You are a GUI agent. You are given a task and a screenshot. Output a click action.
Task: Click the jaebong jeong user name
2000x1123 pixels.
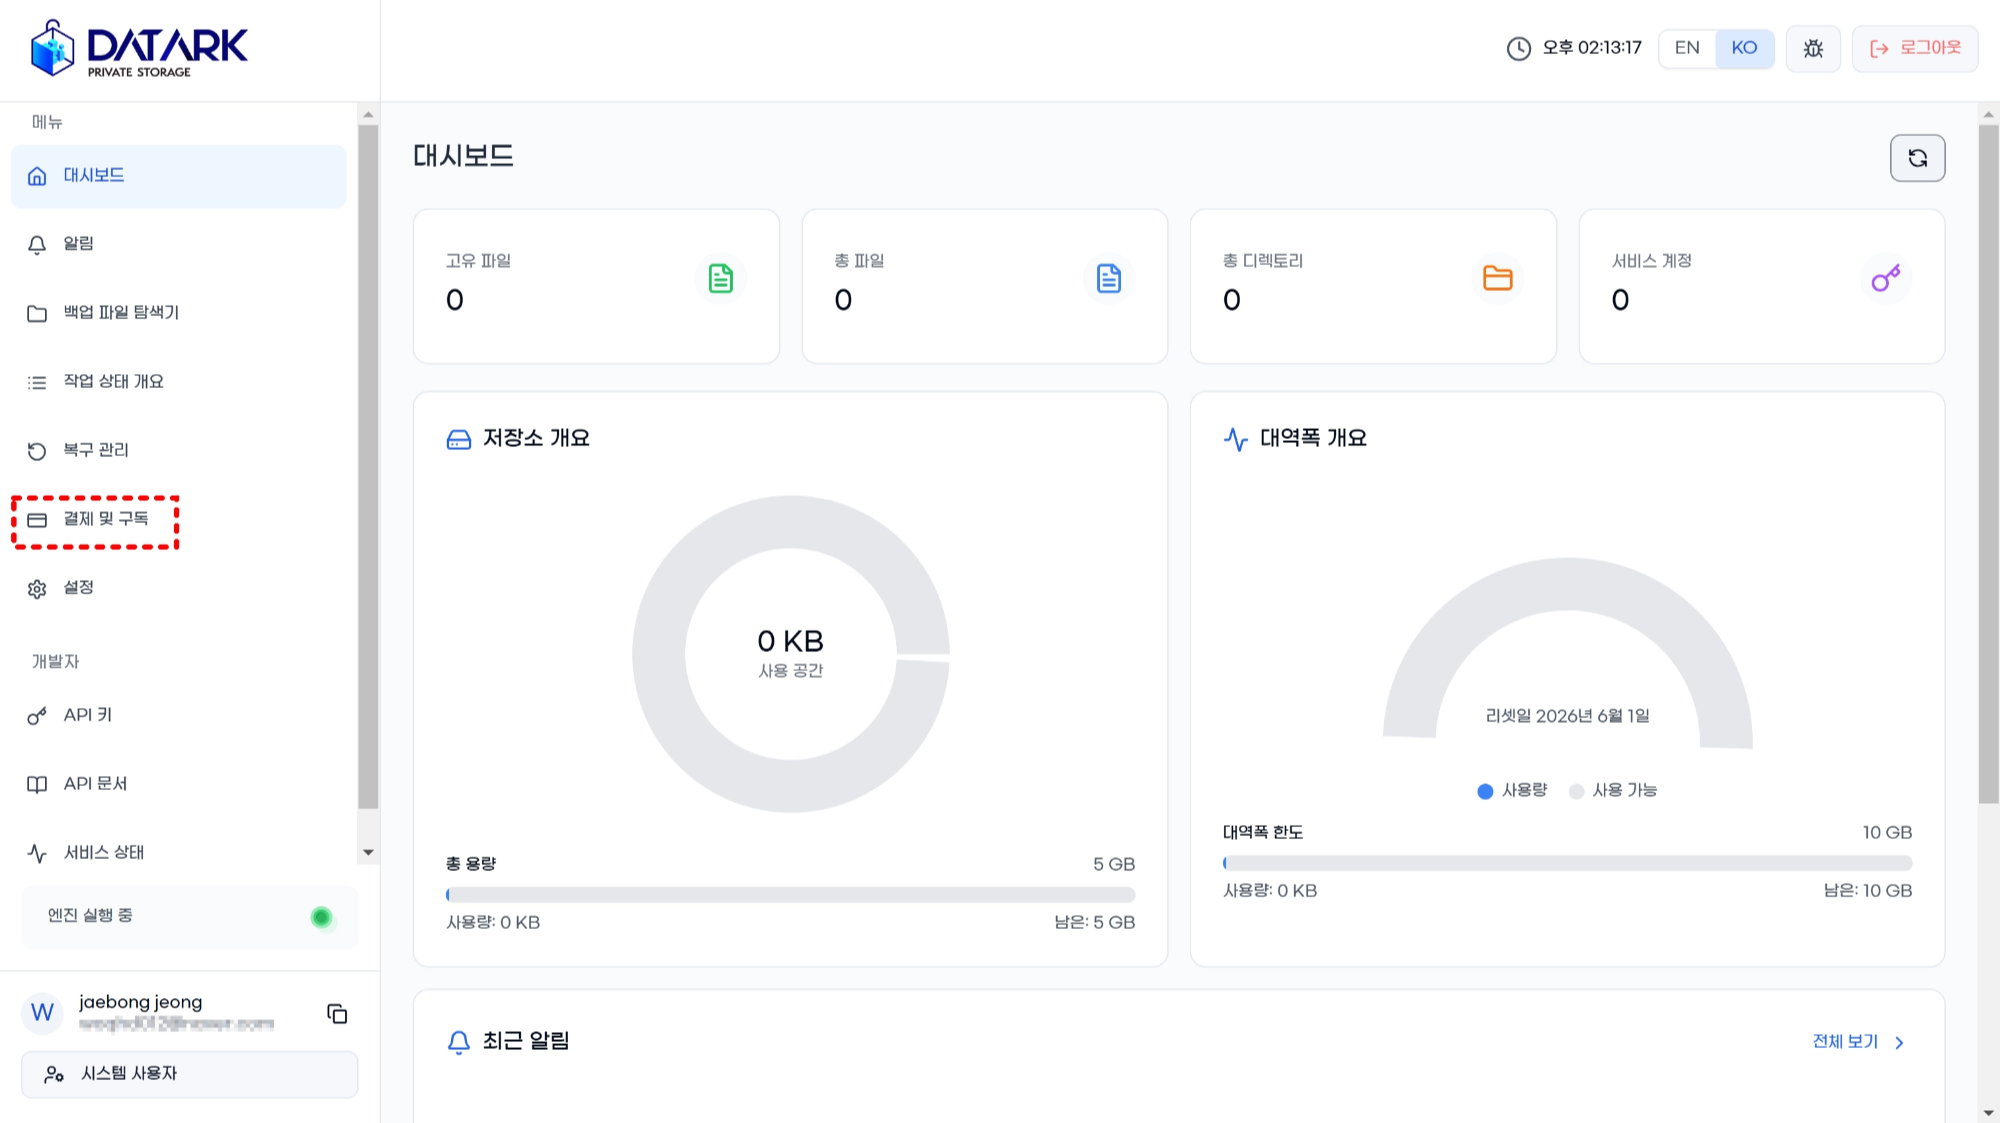pyautogui.click(x=141, y=1002)
